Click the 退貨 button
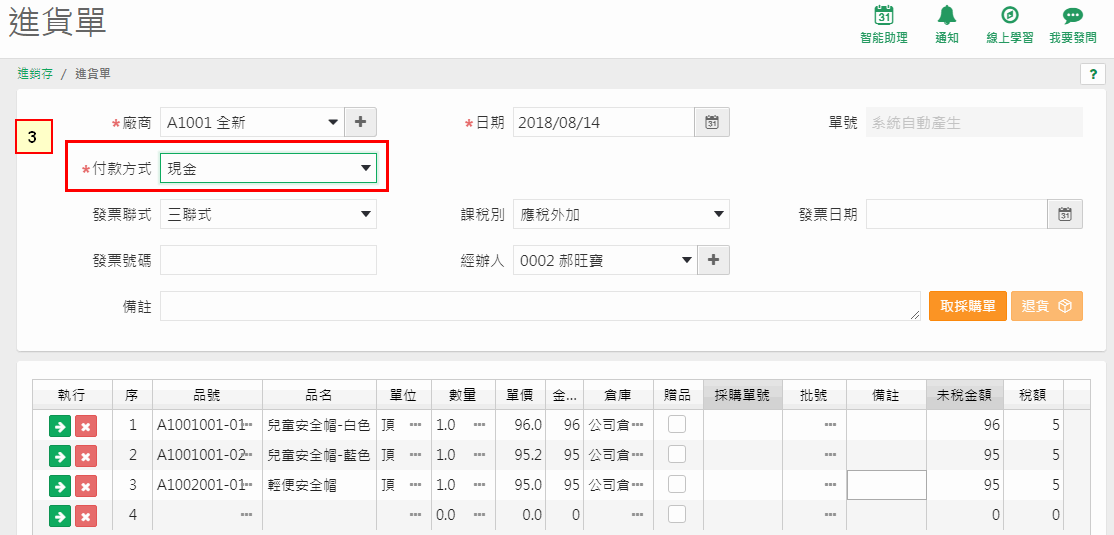Screen dimensions: 1114x535 click(x=1047, y=306)
